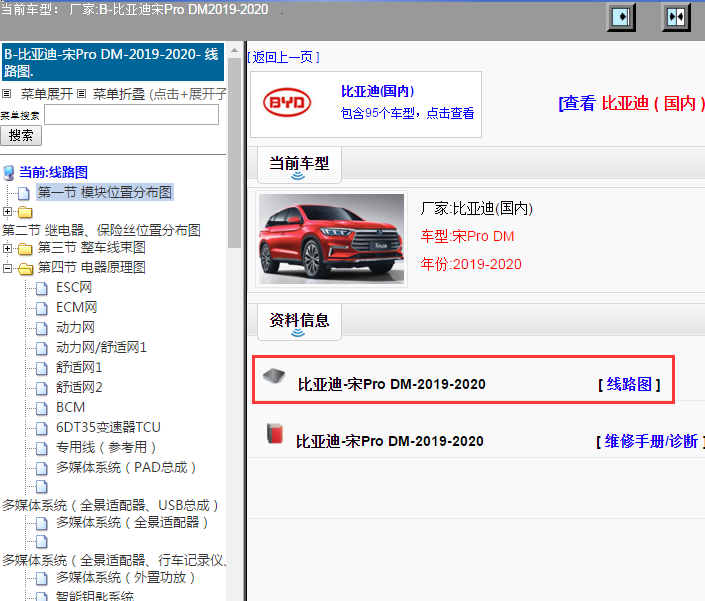Click the page icon beside ESC网
Screen dimensions: 705x601
tap(42, 288)
